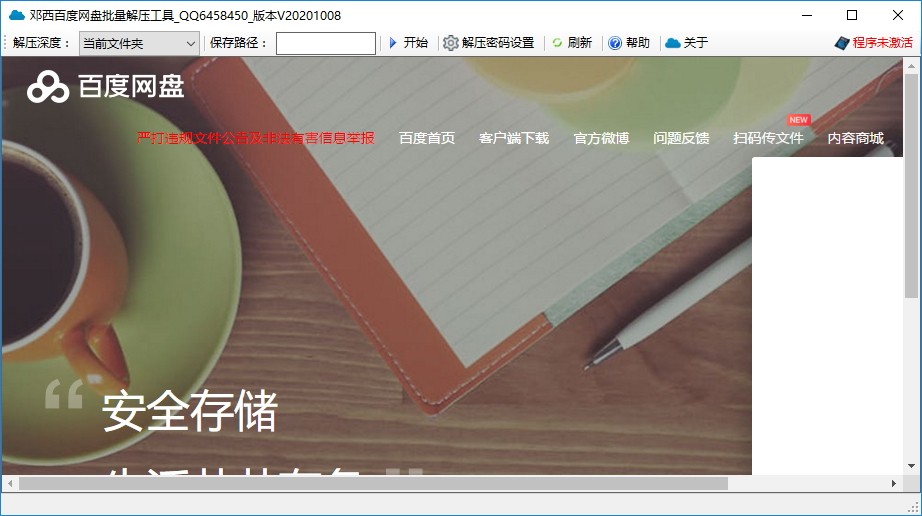Click the vertical scrollbar up arrow

click(x=911, y=66)
